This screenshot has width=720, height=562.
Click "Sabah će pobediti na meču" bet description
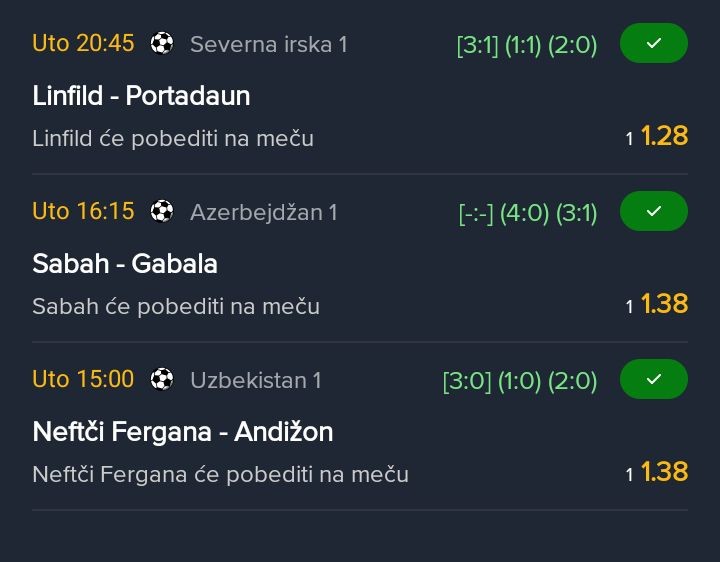176,306
